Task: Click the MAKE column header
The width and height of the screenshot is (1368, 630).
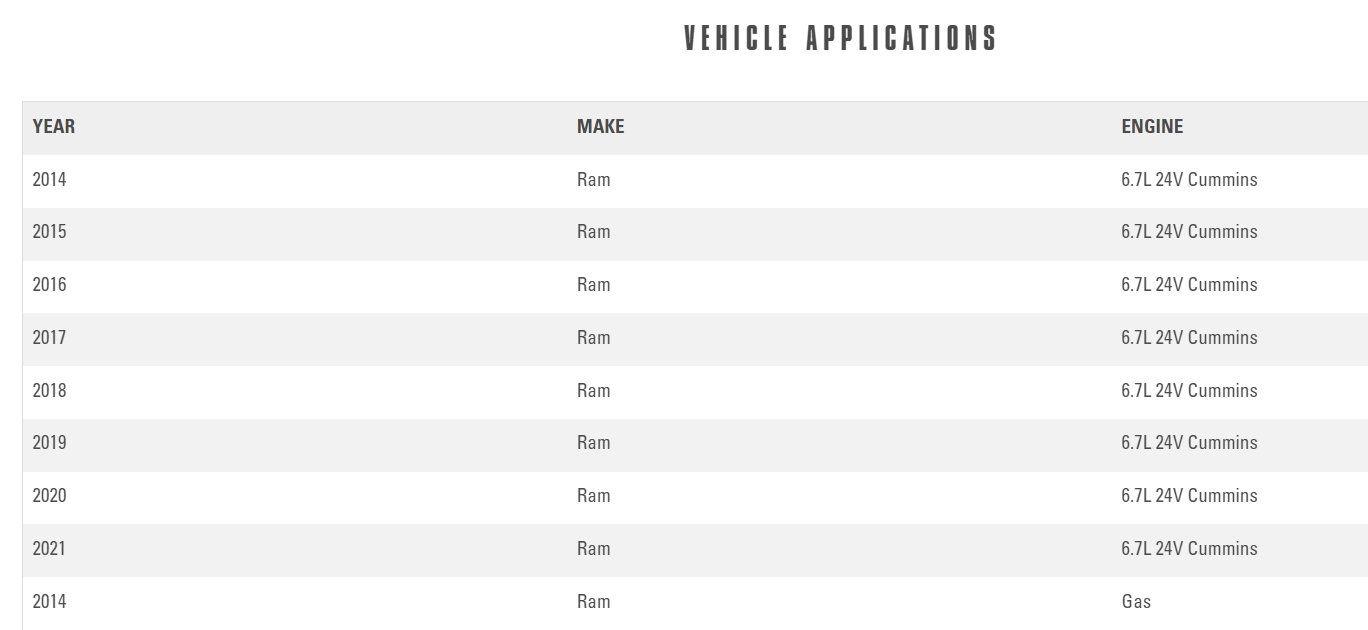Action: click(600, 127)
